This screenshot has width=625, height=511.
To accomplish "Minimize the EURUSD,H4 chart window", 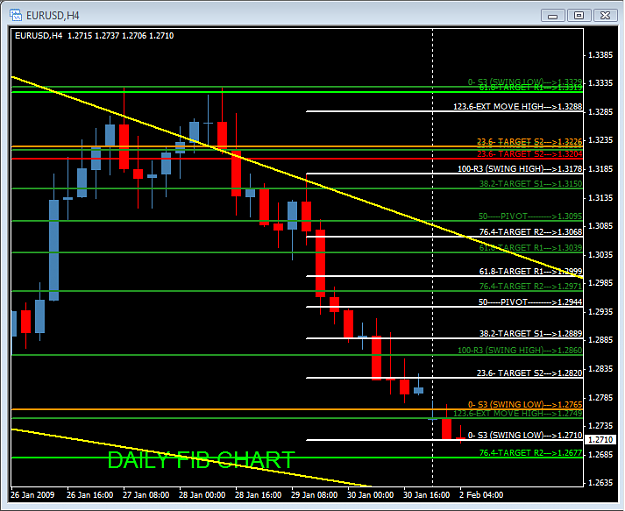I will [553, 16].
